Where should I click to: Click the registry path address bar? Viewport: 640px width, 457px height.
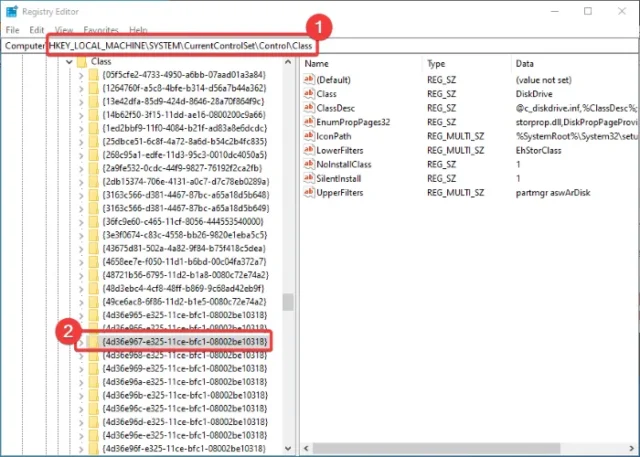click(320, 46)
